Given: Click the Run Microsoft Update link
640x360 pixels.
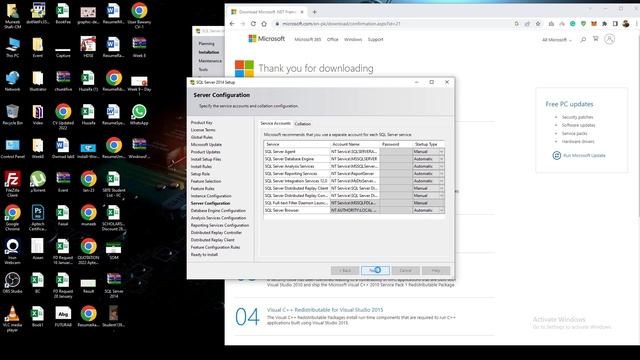Looking at the screenshot, I should point(579,156).
